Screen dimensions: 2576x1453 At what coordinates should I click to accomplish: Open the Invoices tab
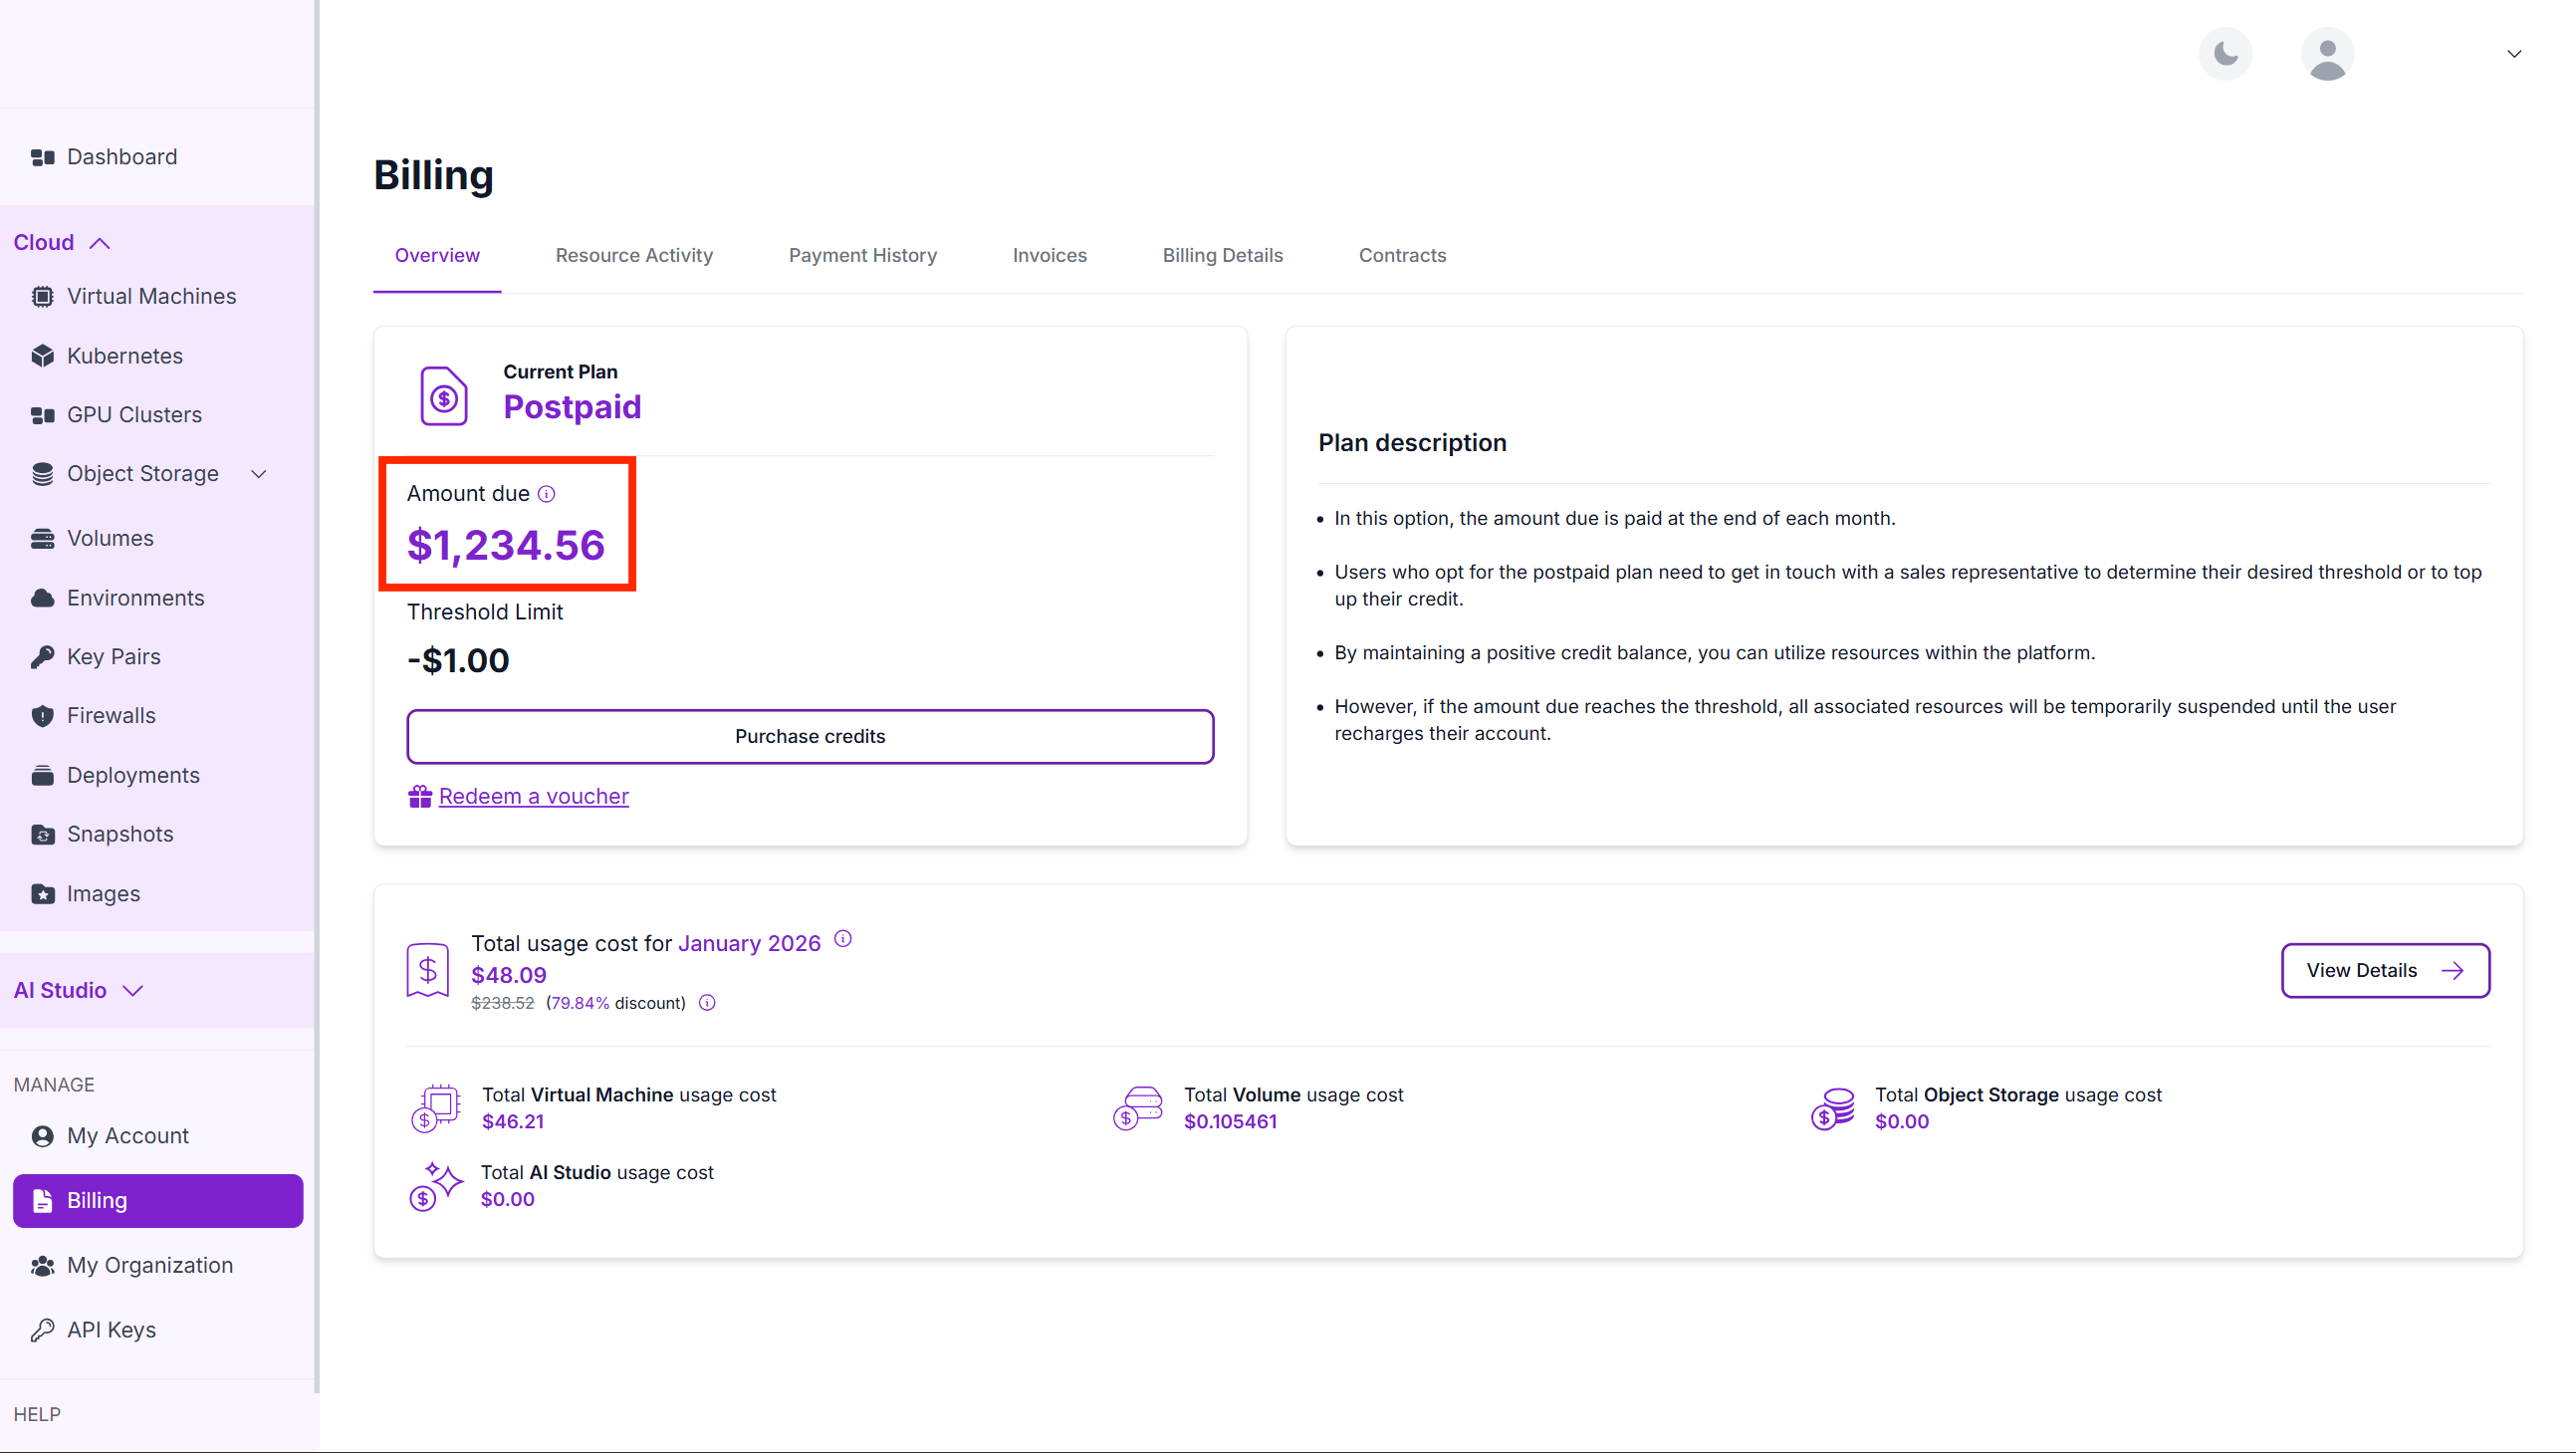pyautogui.click(x=1049, y=256)
